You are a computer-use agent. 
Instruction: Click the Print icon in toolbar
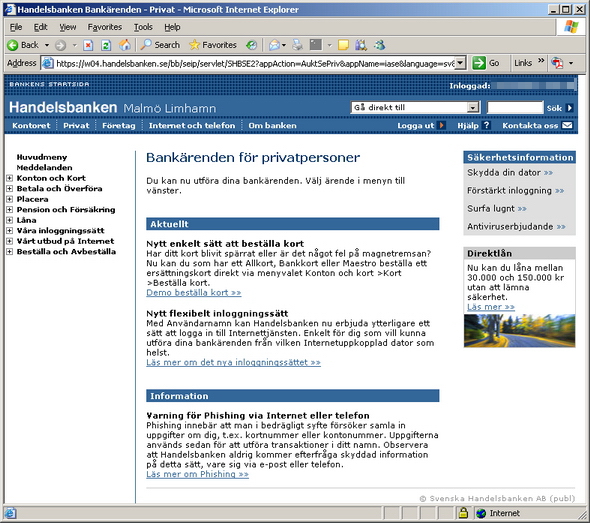[x=297, y=45]
